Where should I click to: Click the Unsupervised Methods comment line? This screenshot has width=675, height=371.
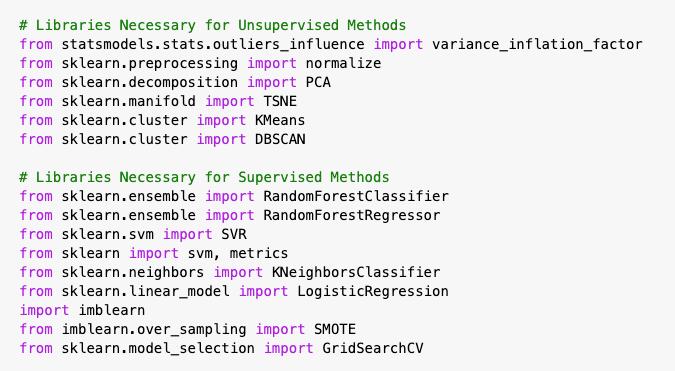[213, 25]
